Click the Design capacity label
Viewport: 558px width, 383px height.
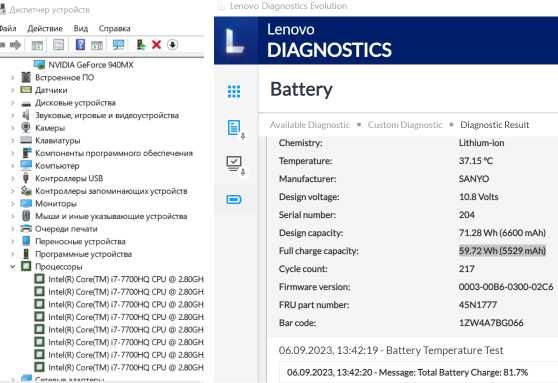click(x=311, y=233)
